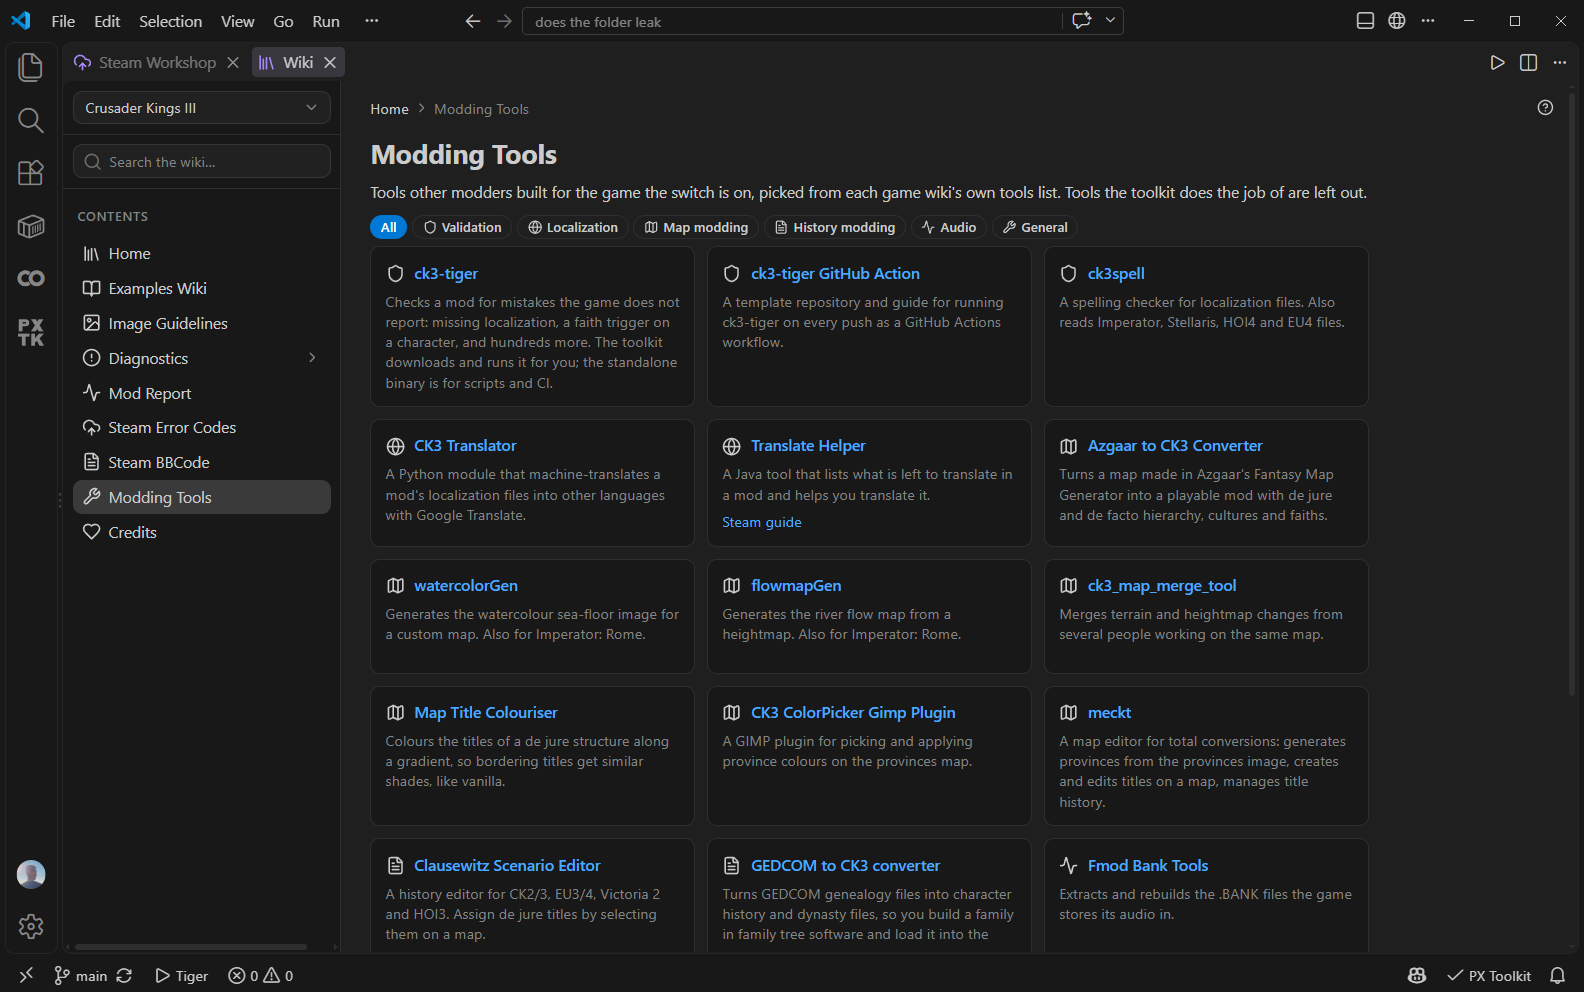The image size is (1584, 992).
Task: Open the 3D cube view in activity bar
Action: coord(31,226)
